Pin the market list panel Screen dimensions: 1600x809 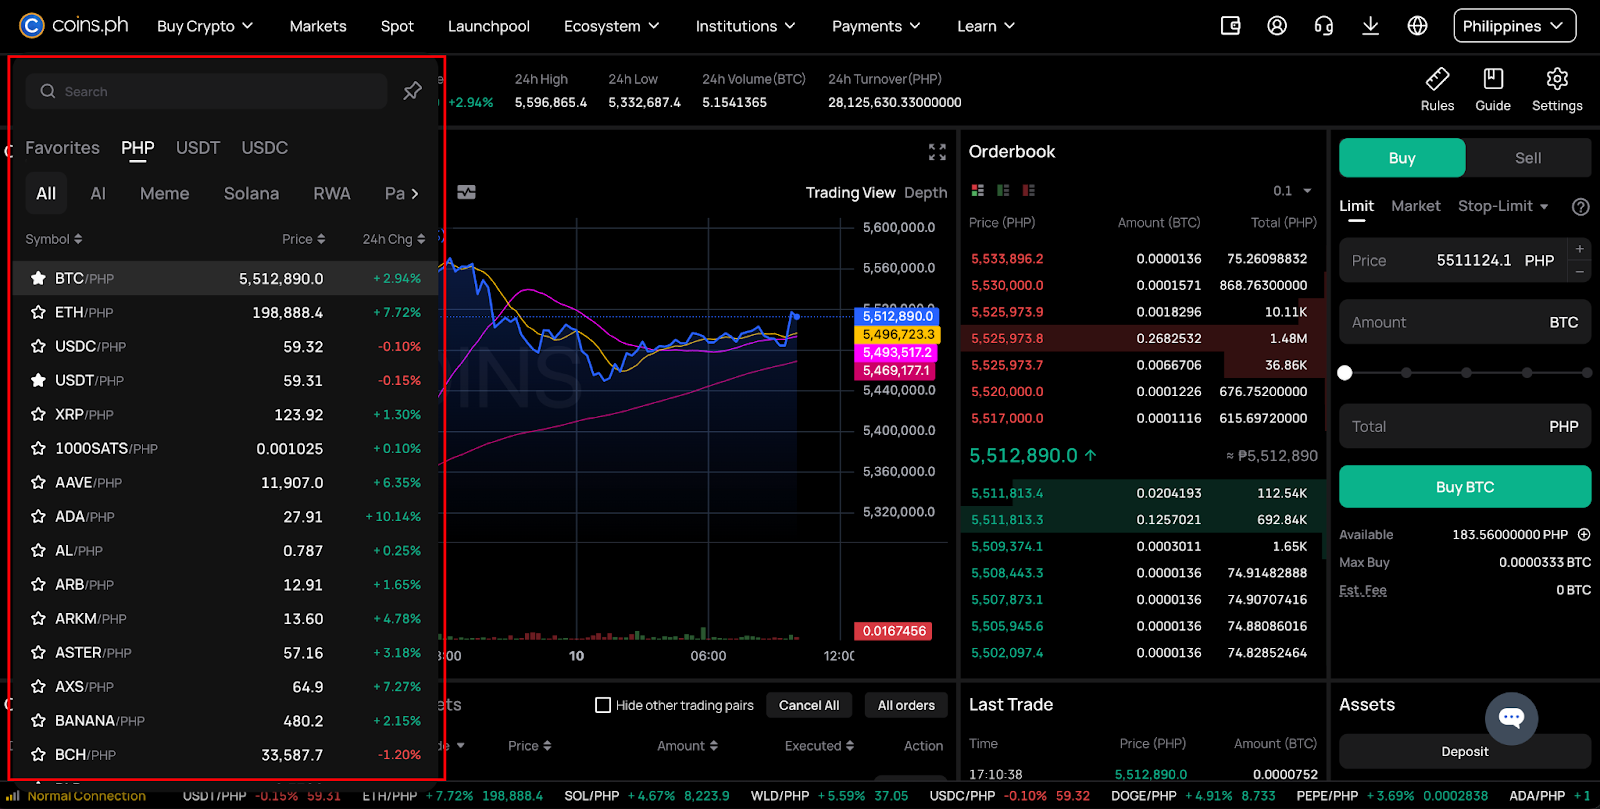[x=412, y=91]
